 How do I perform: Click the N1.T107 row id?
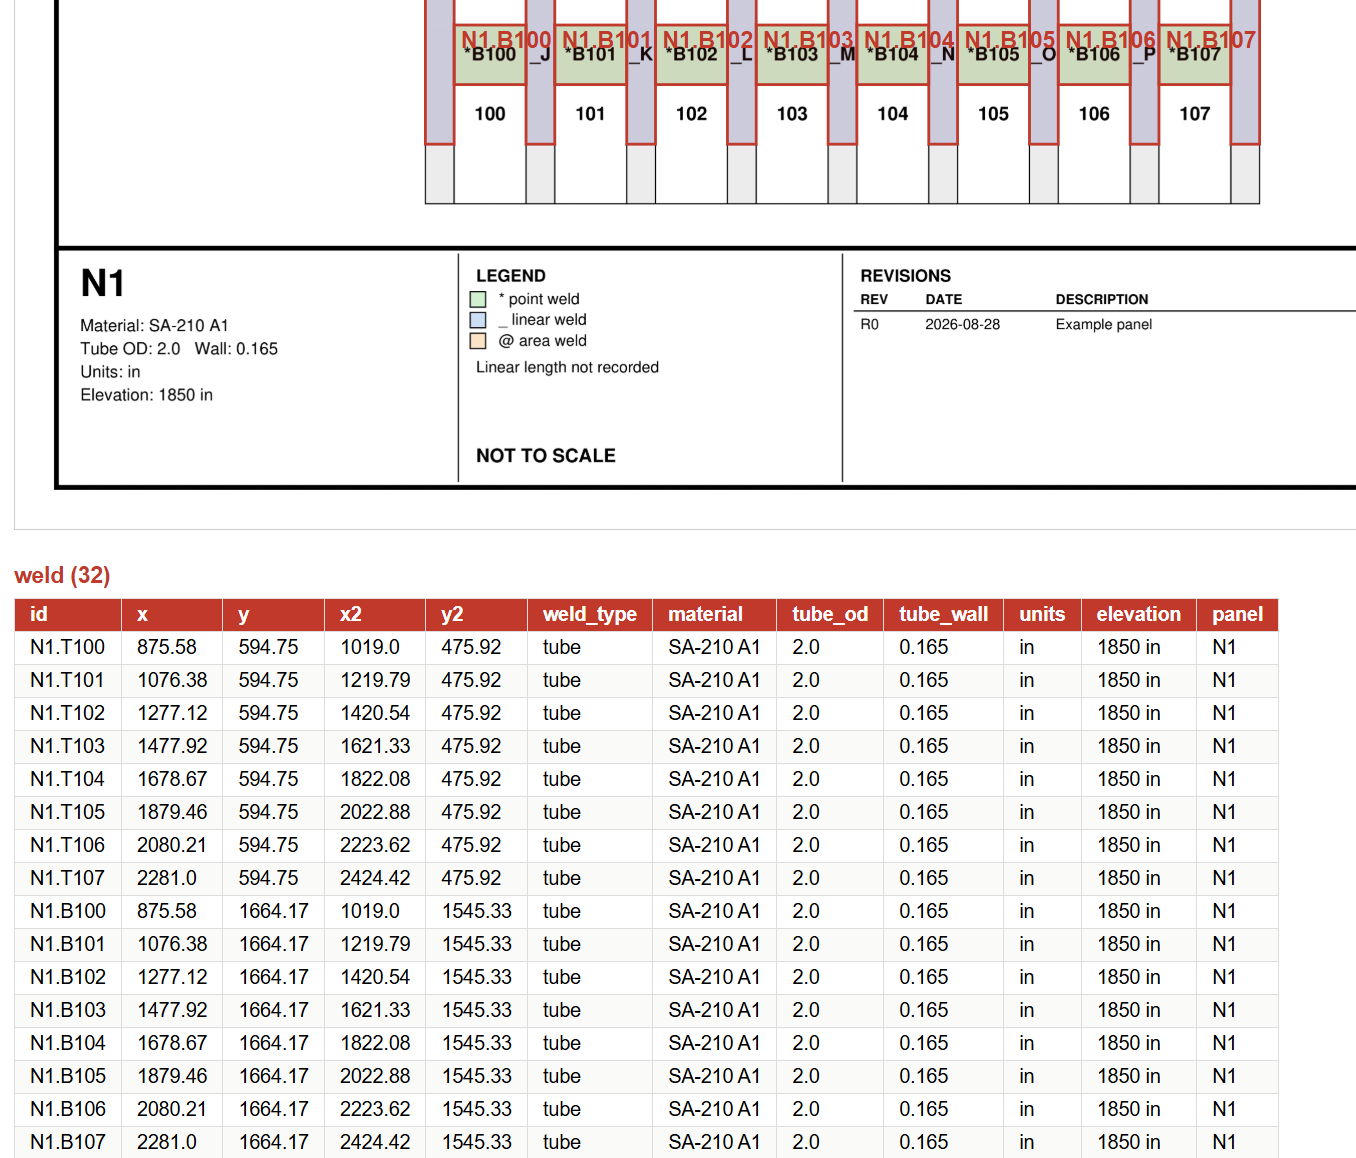pos(67,878)
